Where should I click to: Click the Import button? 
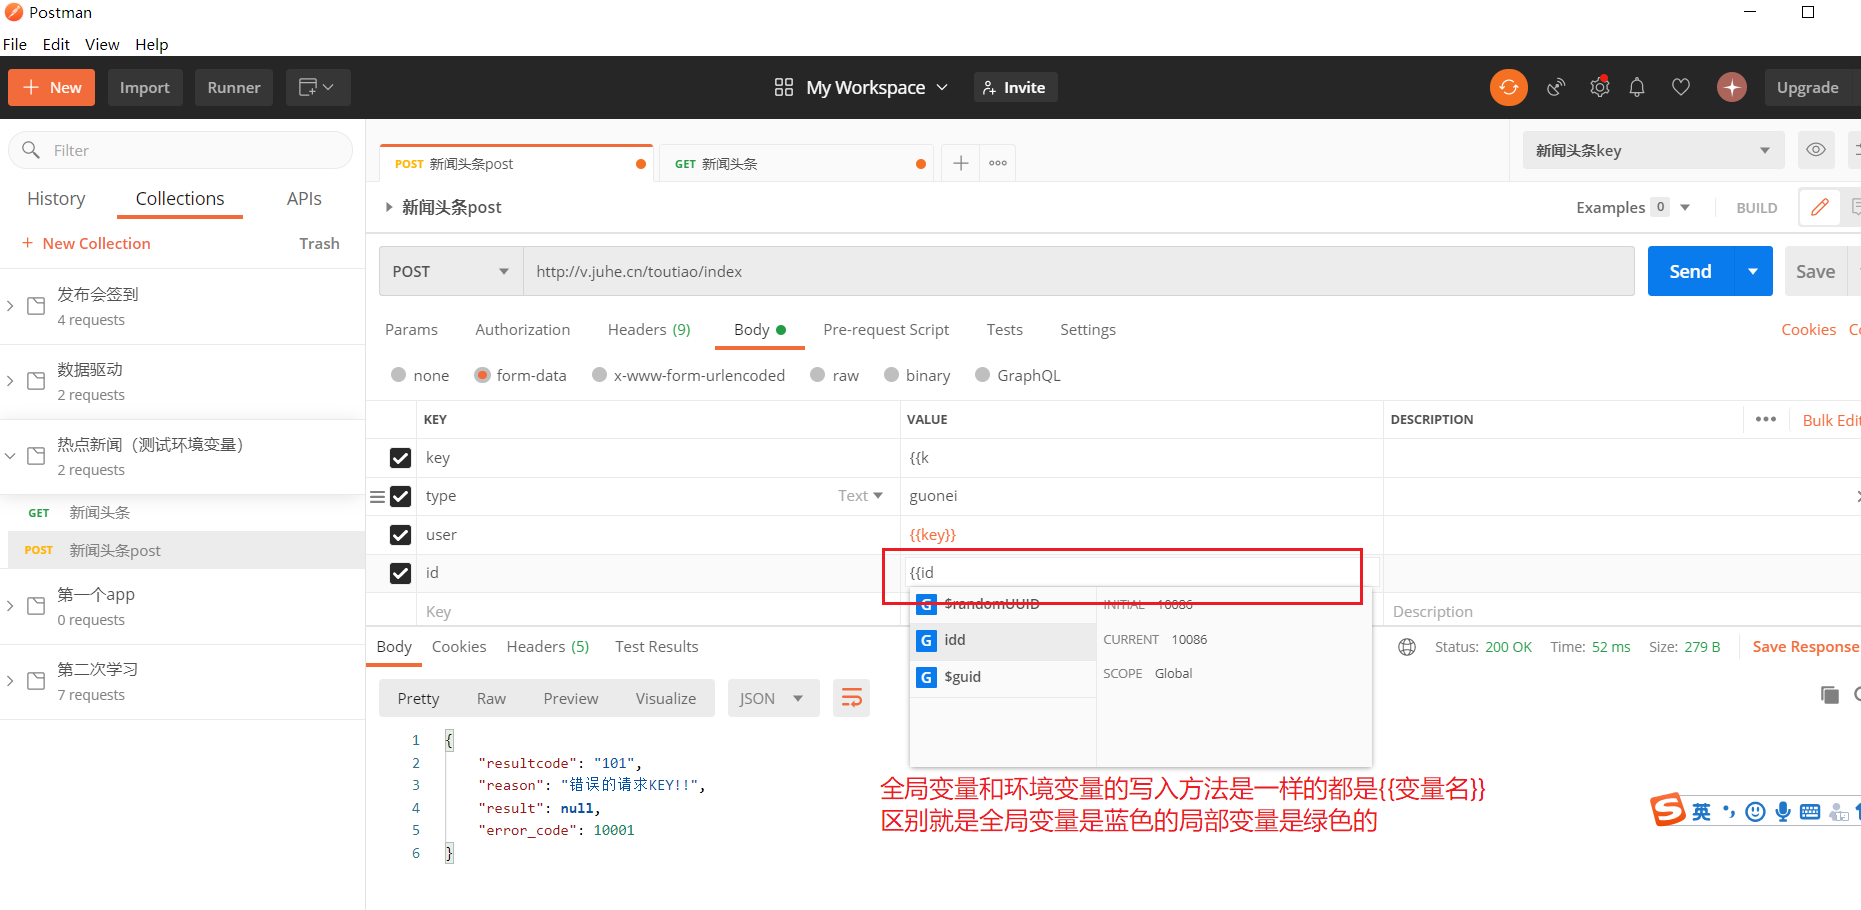[x=145, y=87]
